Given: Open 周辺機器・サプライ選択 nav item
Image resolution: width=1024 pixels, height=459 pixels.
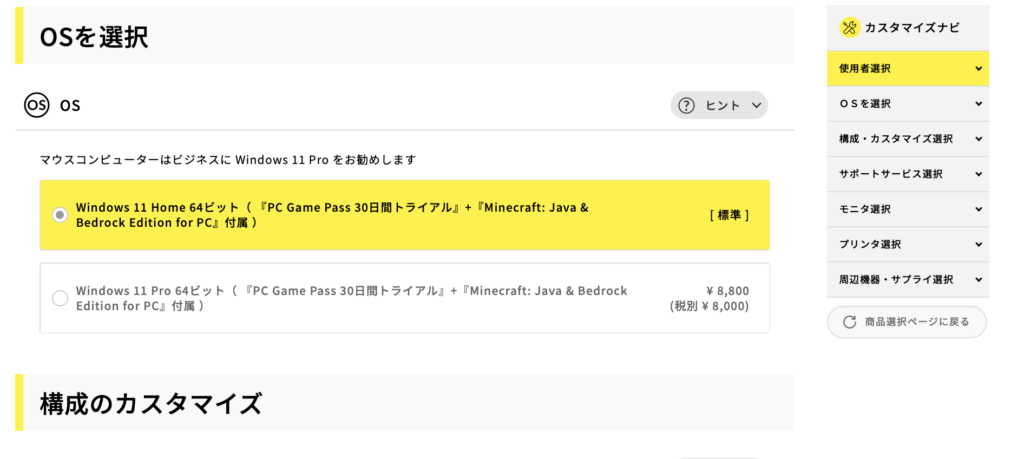Looking at the screenshot, I should [896, 279].
